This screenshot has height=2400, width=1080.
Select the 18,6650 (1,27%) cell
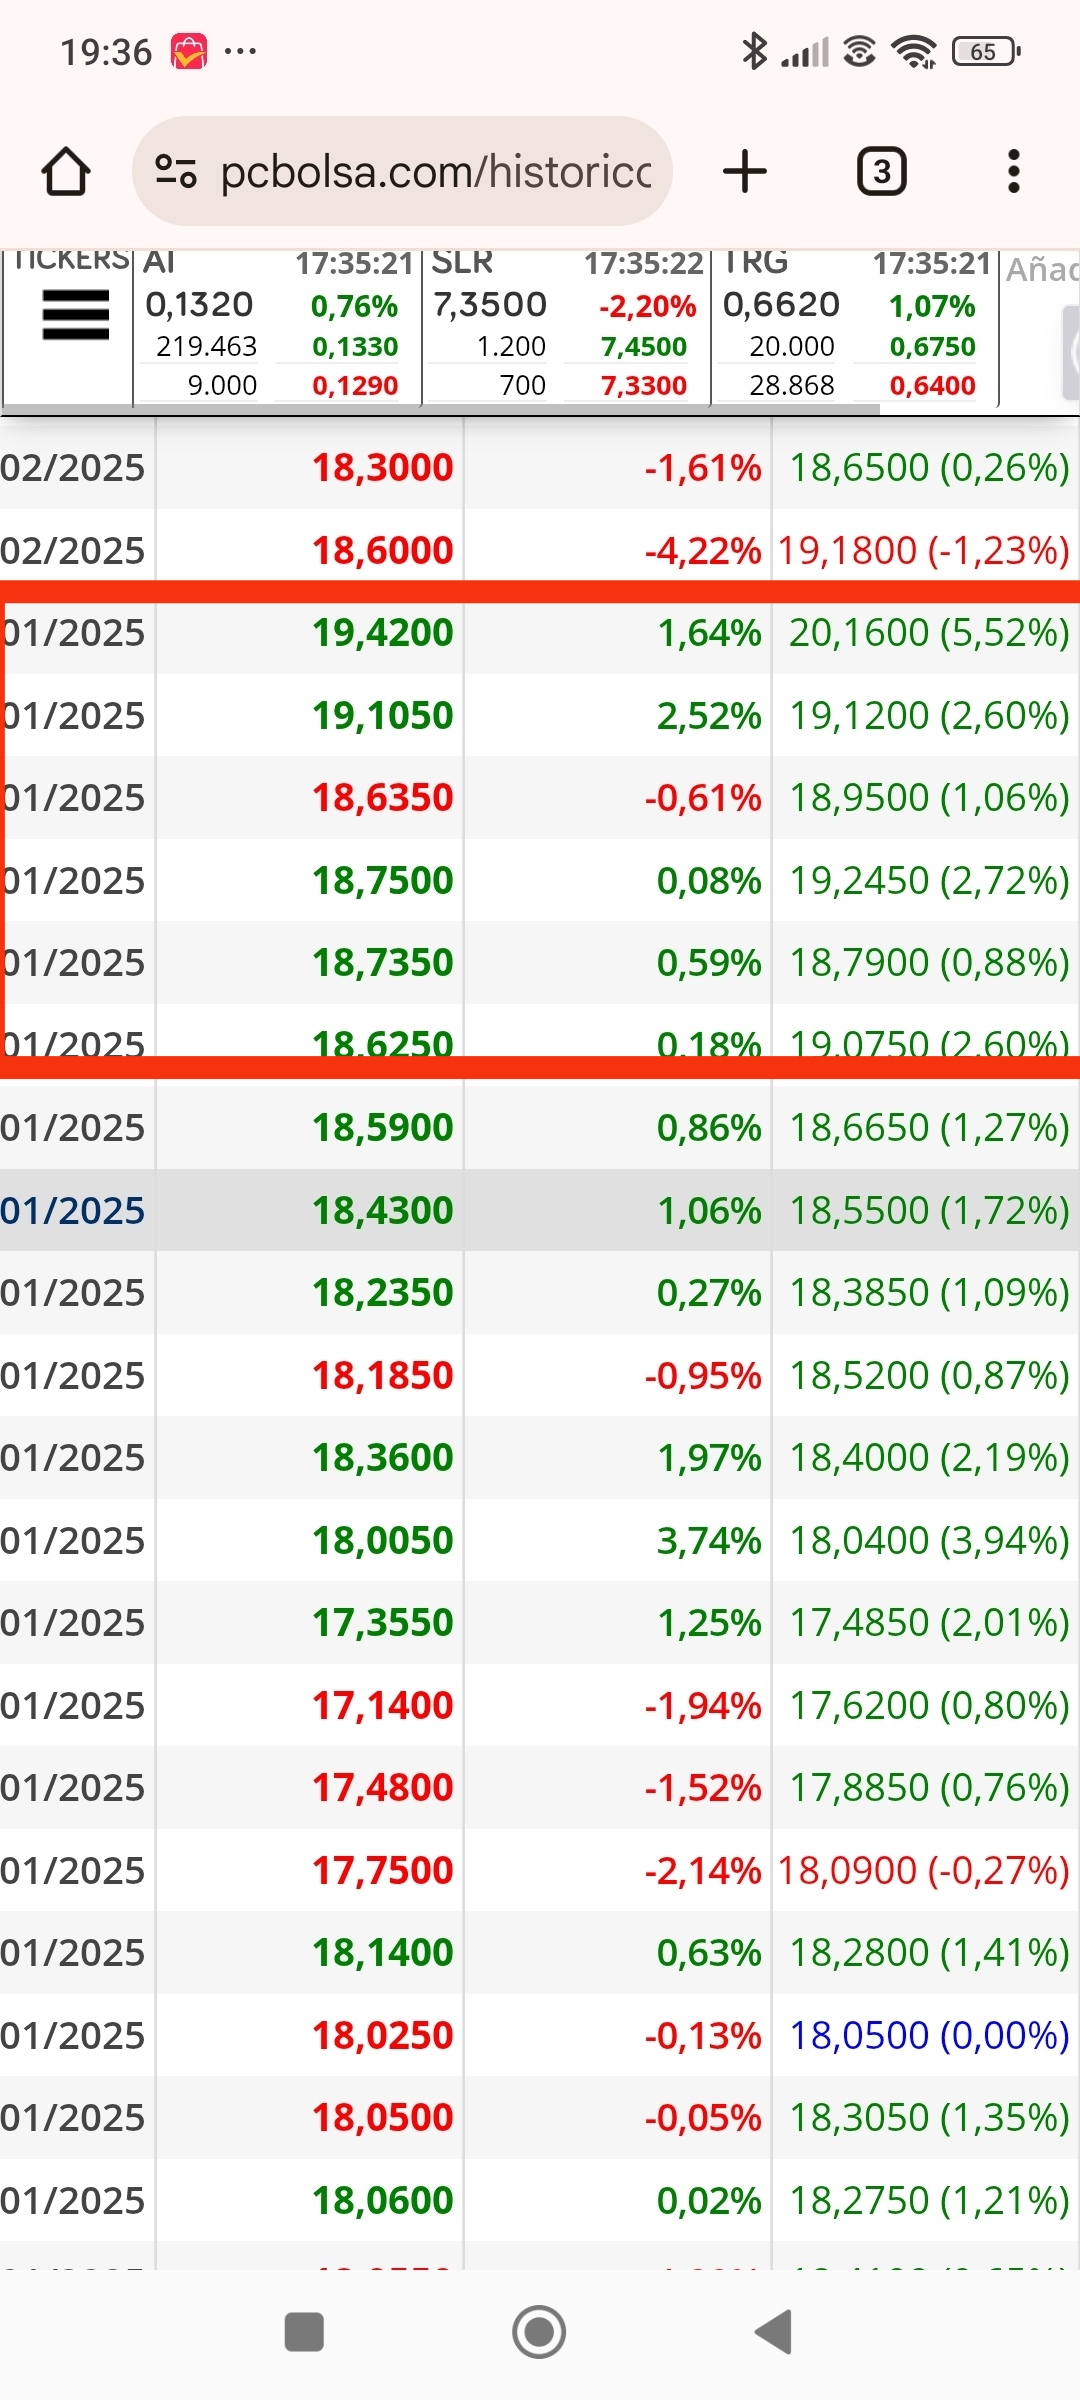pos(929,1128)
